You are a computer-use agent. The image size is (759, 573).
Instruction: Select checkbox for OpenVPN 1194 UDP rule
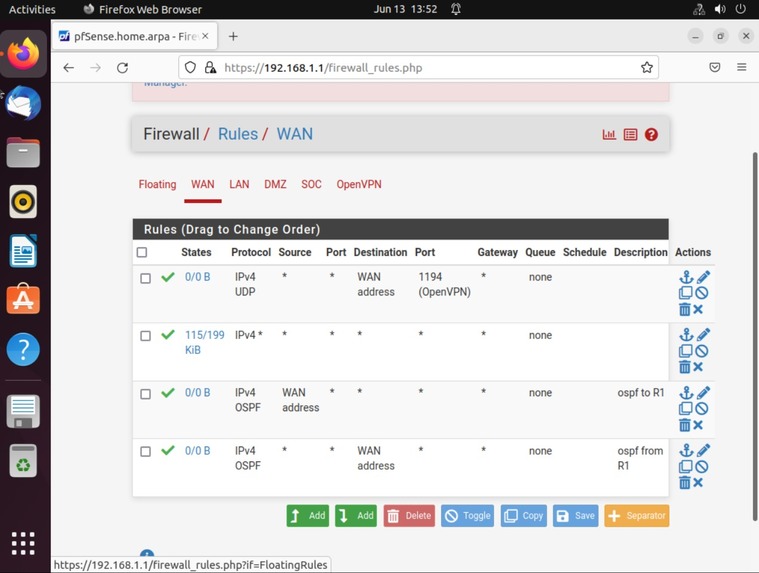point(145,278)
